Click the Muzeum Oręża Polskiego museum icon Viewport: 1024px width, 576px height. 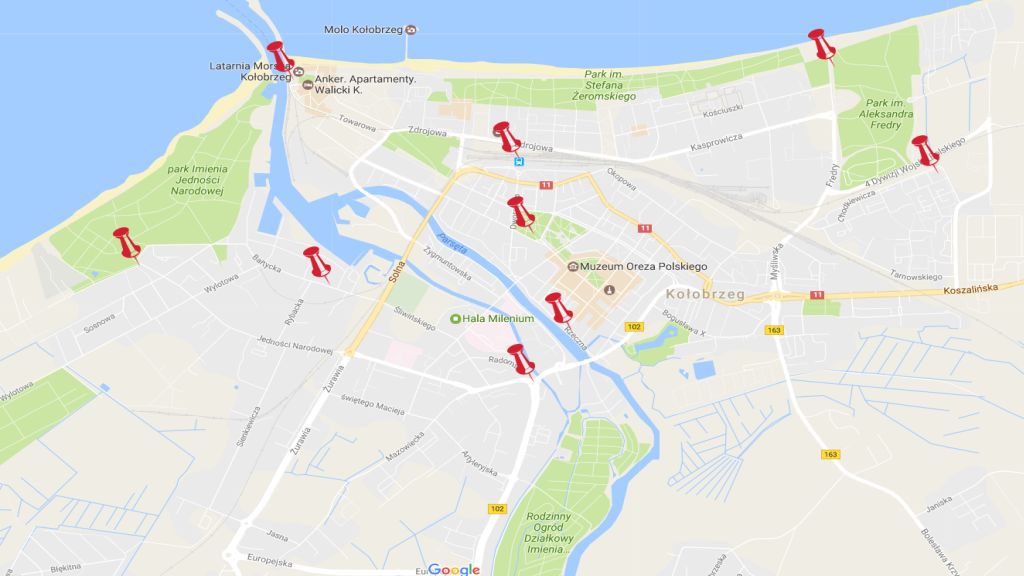tap(573, 266)
